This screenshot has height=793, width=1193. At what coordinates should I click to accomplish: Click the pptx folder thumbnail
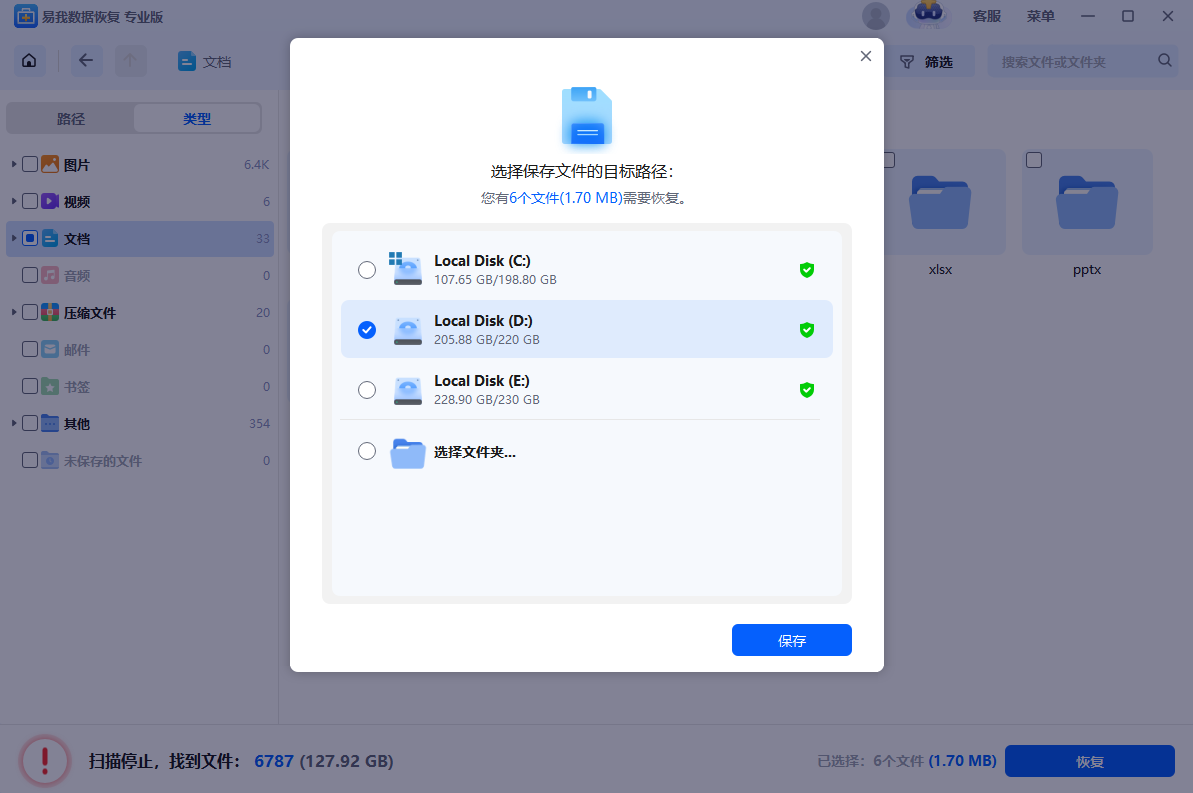pyautogui.click(x=1086, y=202)
